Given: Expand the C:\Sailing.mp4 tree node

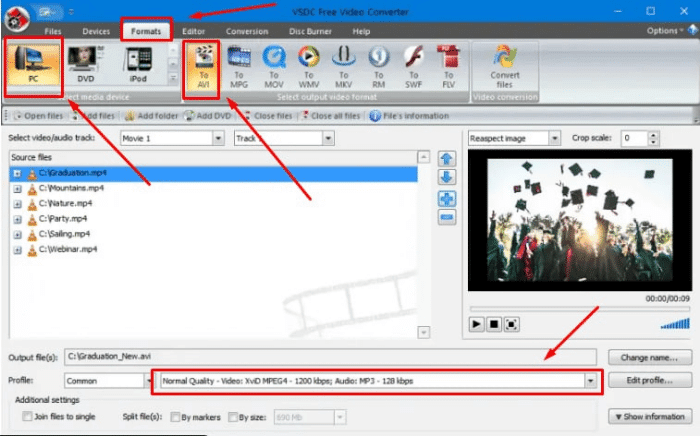Looking at the screenshot, I should 17,234.
